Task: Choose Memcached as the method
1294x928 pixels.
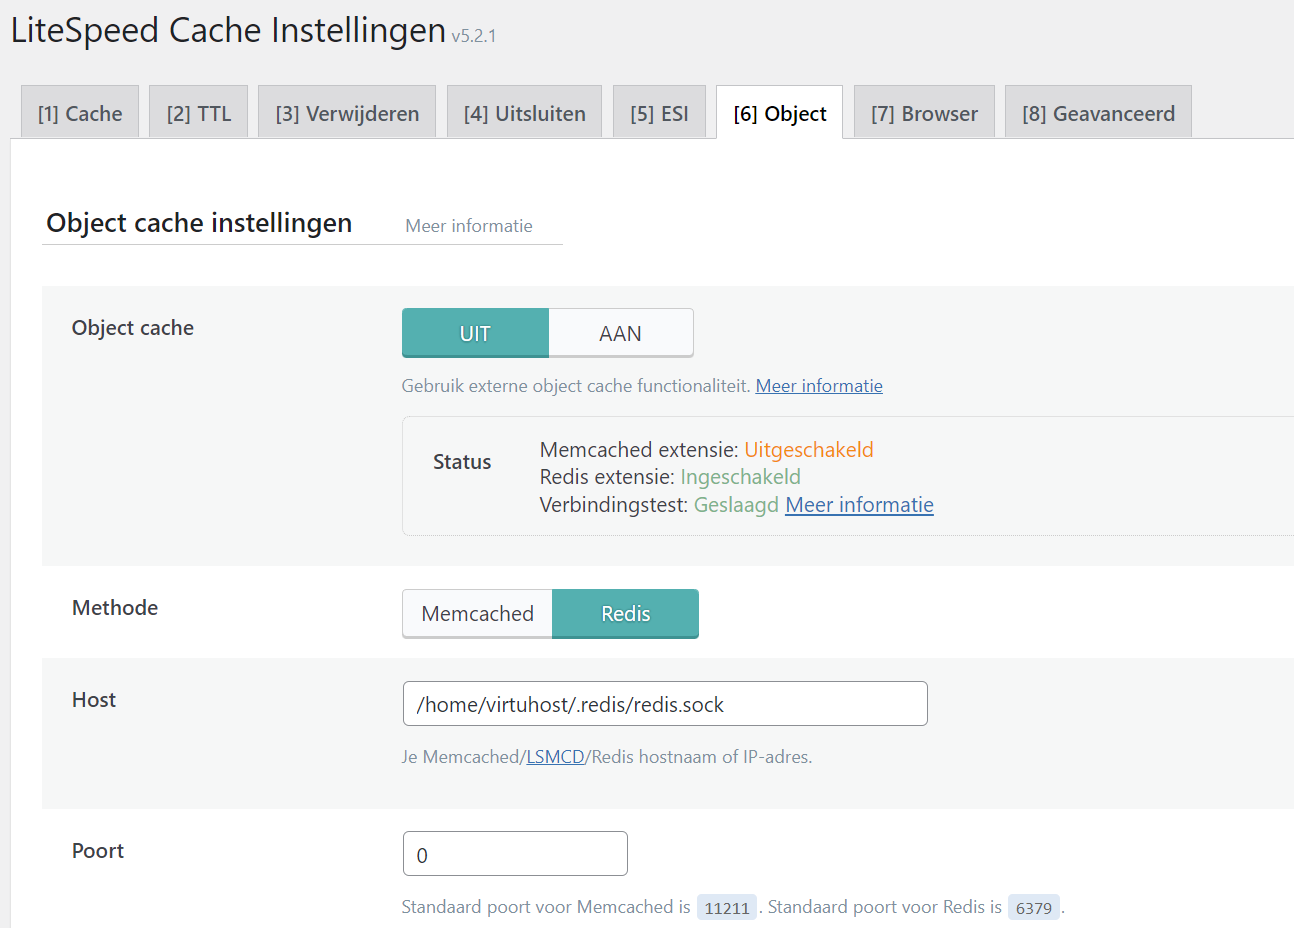Action: pos(477,614)
